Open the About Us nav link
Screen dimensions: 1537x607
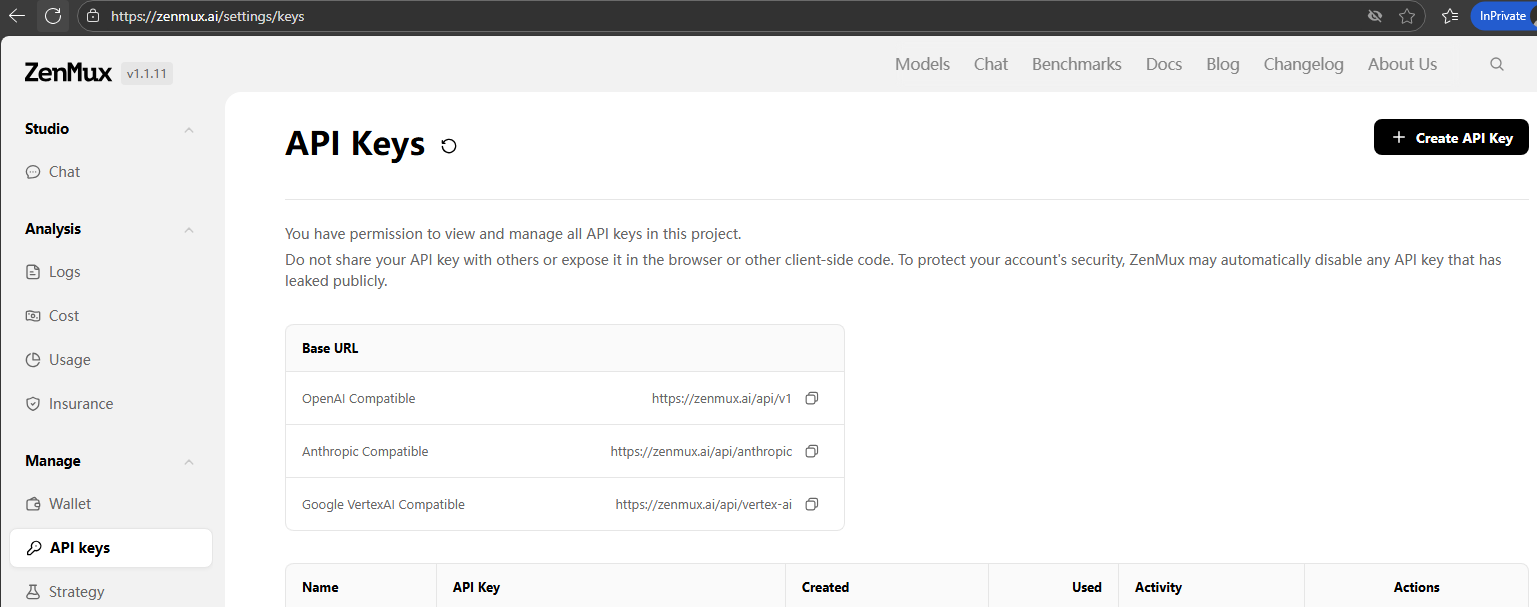pos(1402,64)
